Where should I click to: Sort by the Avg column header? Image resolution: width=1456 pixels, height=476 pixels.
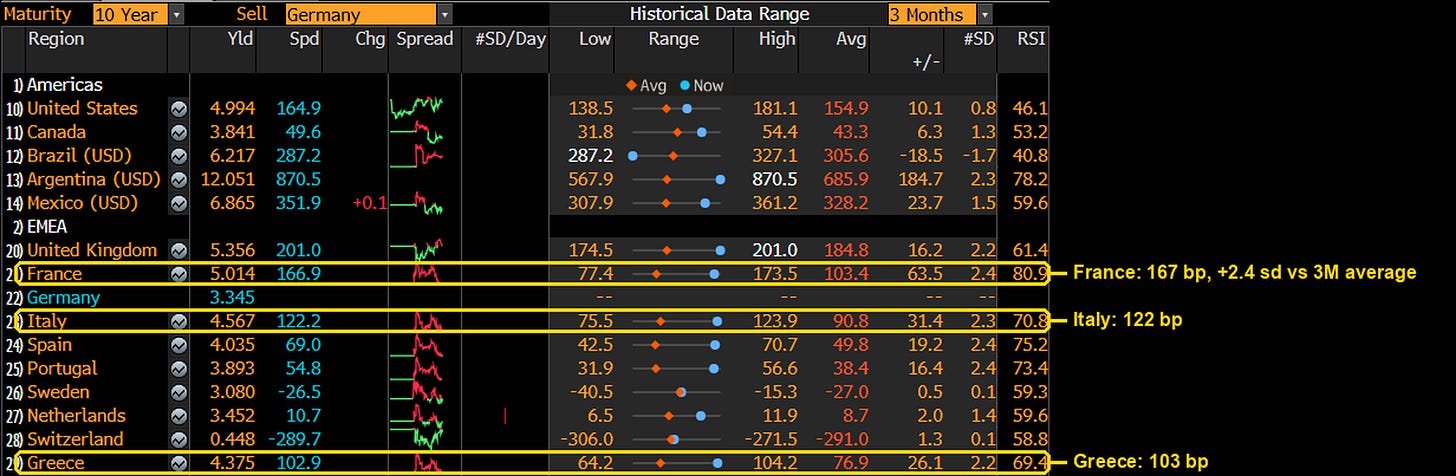[852, 39]
